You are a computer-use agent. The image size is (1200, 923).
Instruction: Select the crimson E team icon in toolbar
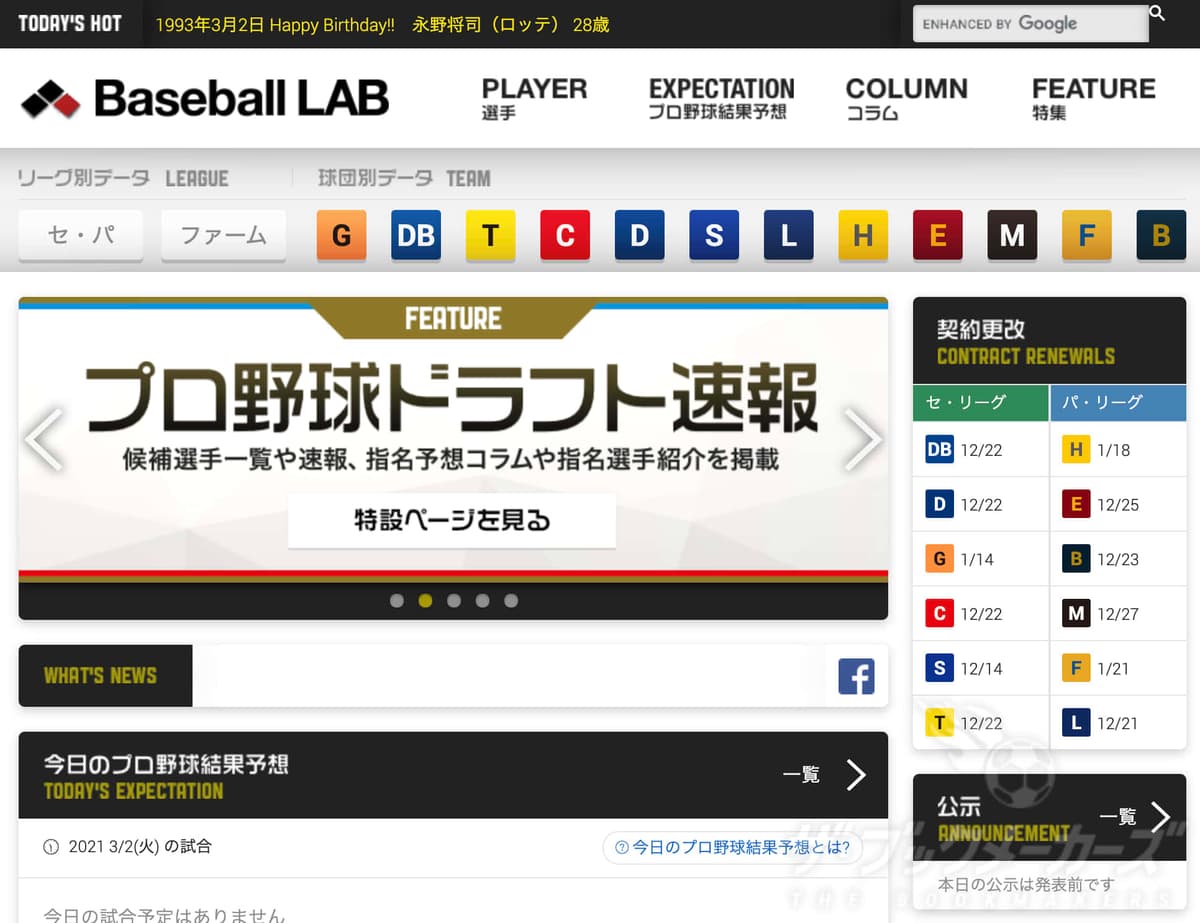(x=938, y=235)
